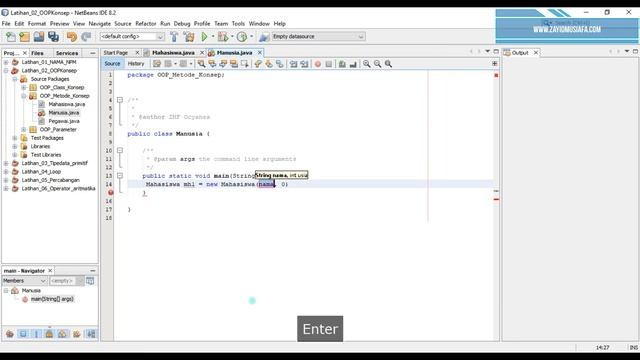Open the Tools menu

[238, 24]
